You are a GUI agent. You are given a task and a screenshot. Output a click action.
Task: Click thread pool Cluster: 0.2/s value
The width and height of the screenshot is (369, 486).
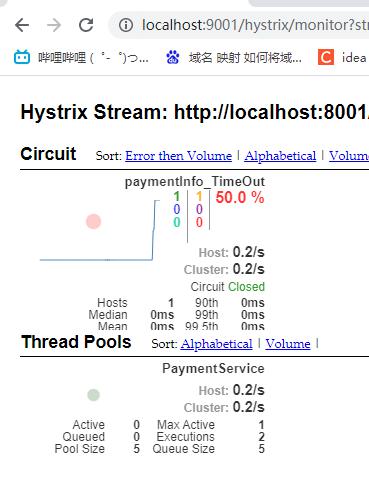click(248, 407)
